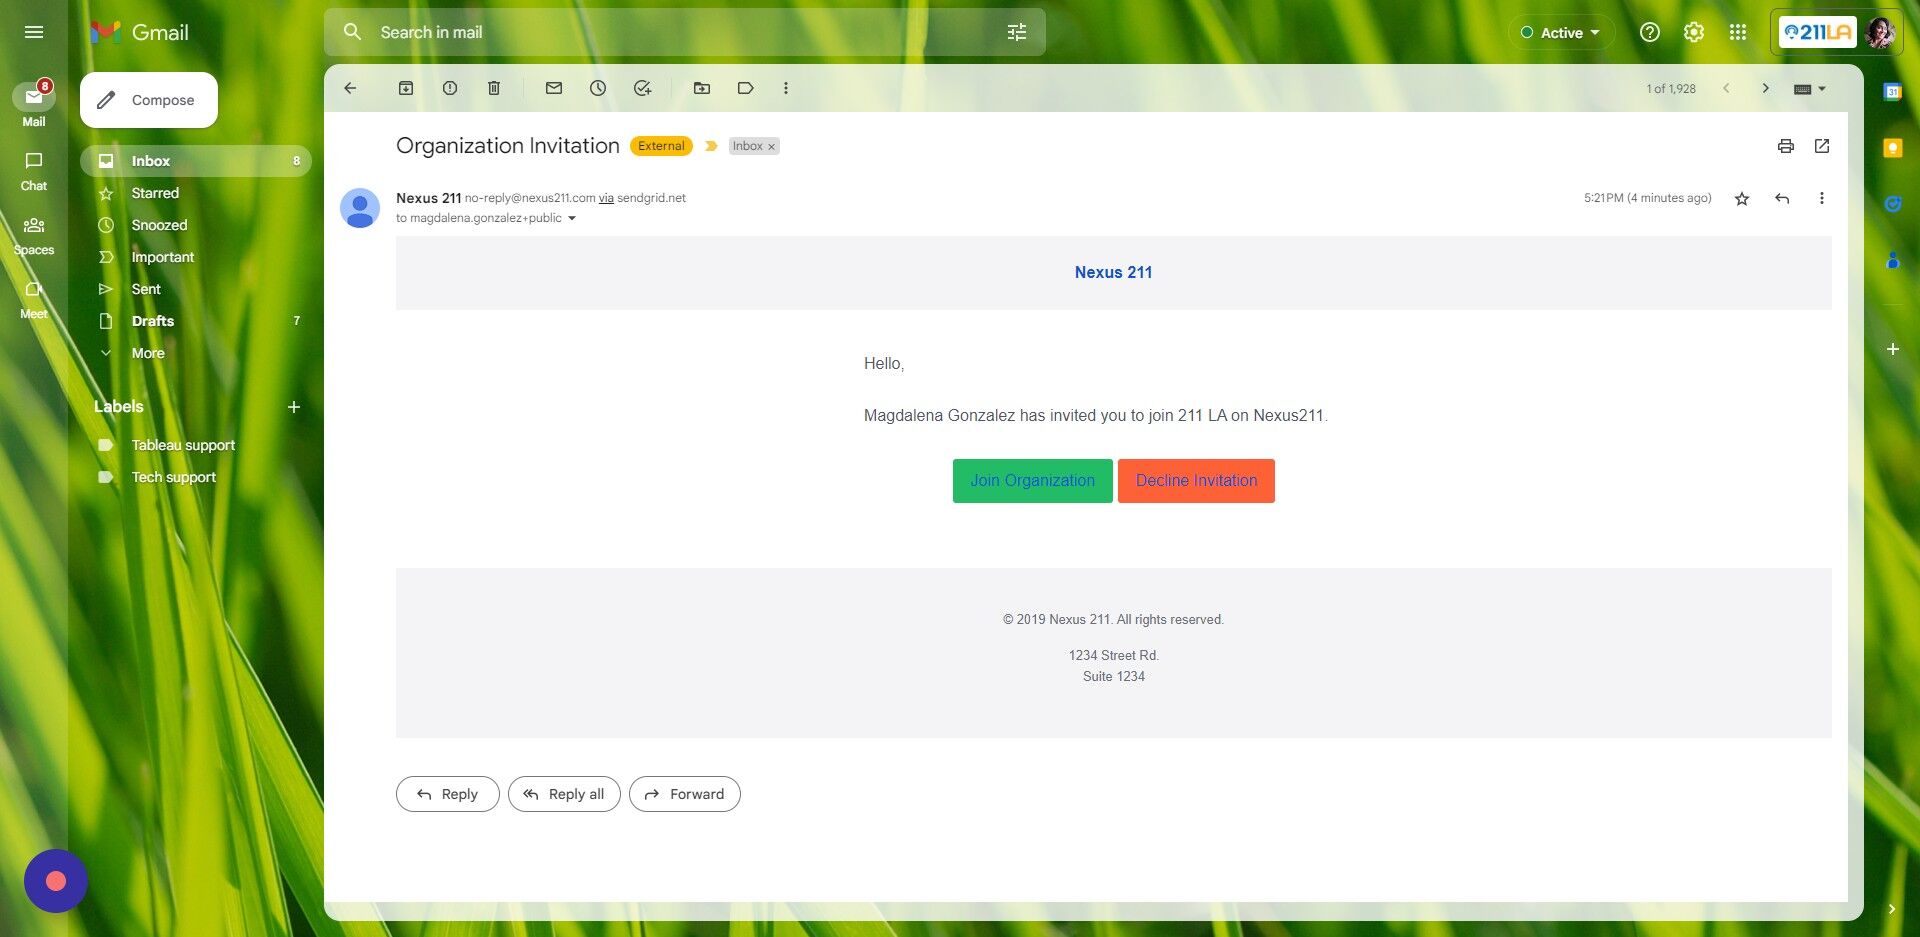Open Gmail Settings gear
The image size is (1920, 937).
(x=1694, y=32)
